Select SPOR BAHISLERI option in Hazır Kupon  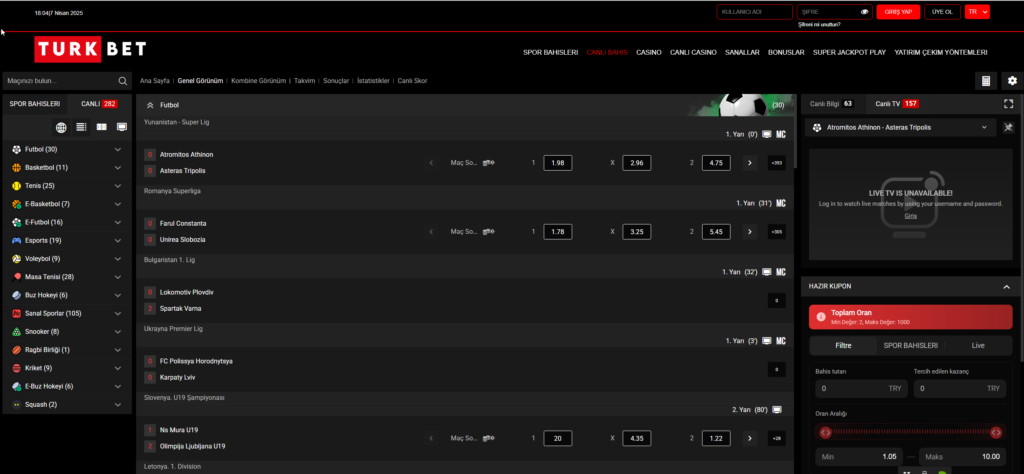pyautogui.click(x=910, y=345)
